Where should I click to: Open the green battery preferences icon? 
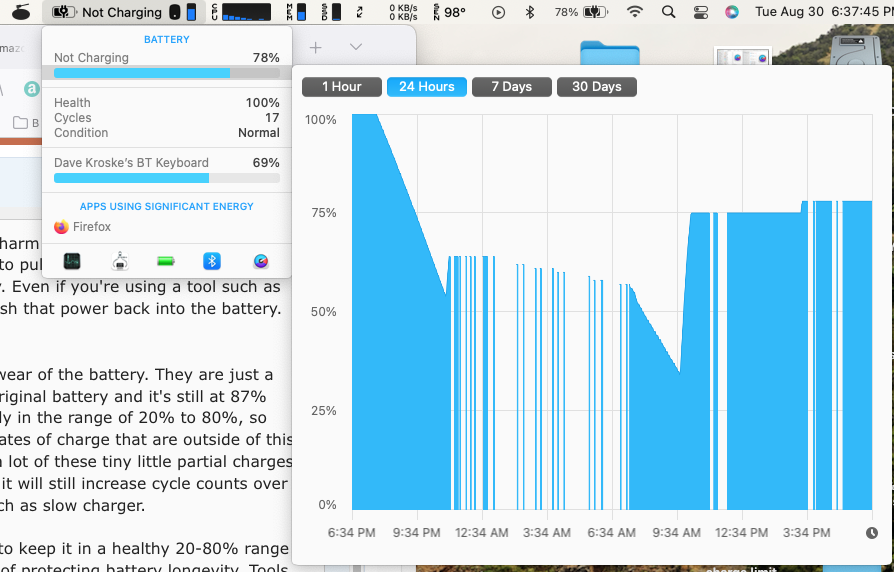coord(166,261)
